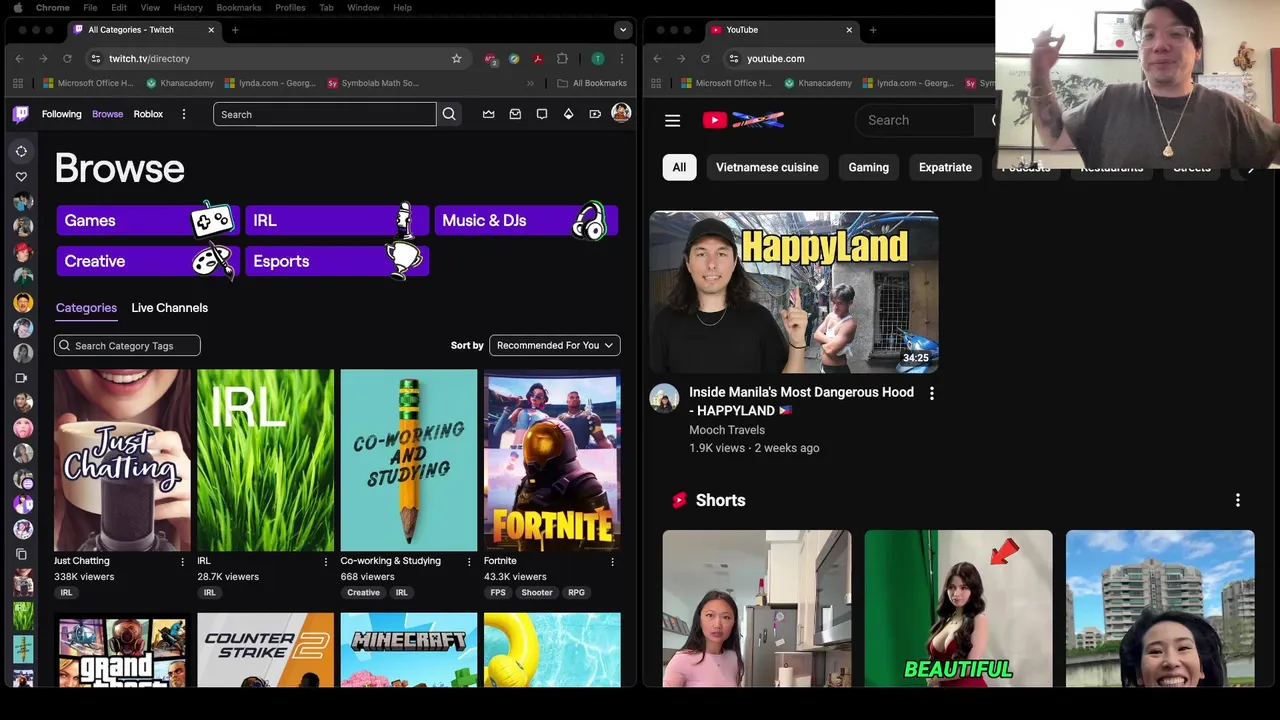Reload the YouTube page
This screenshot has width=1280, height=720.
(705, 59)
